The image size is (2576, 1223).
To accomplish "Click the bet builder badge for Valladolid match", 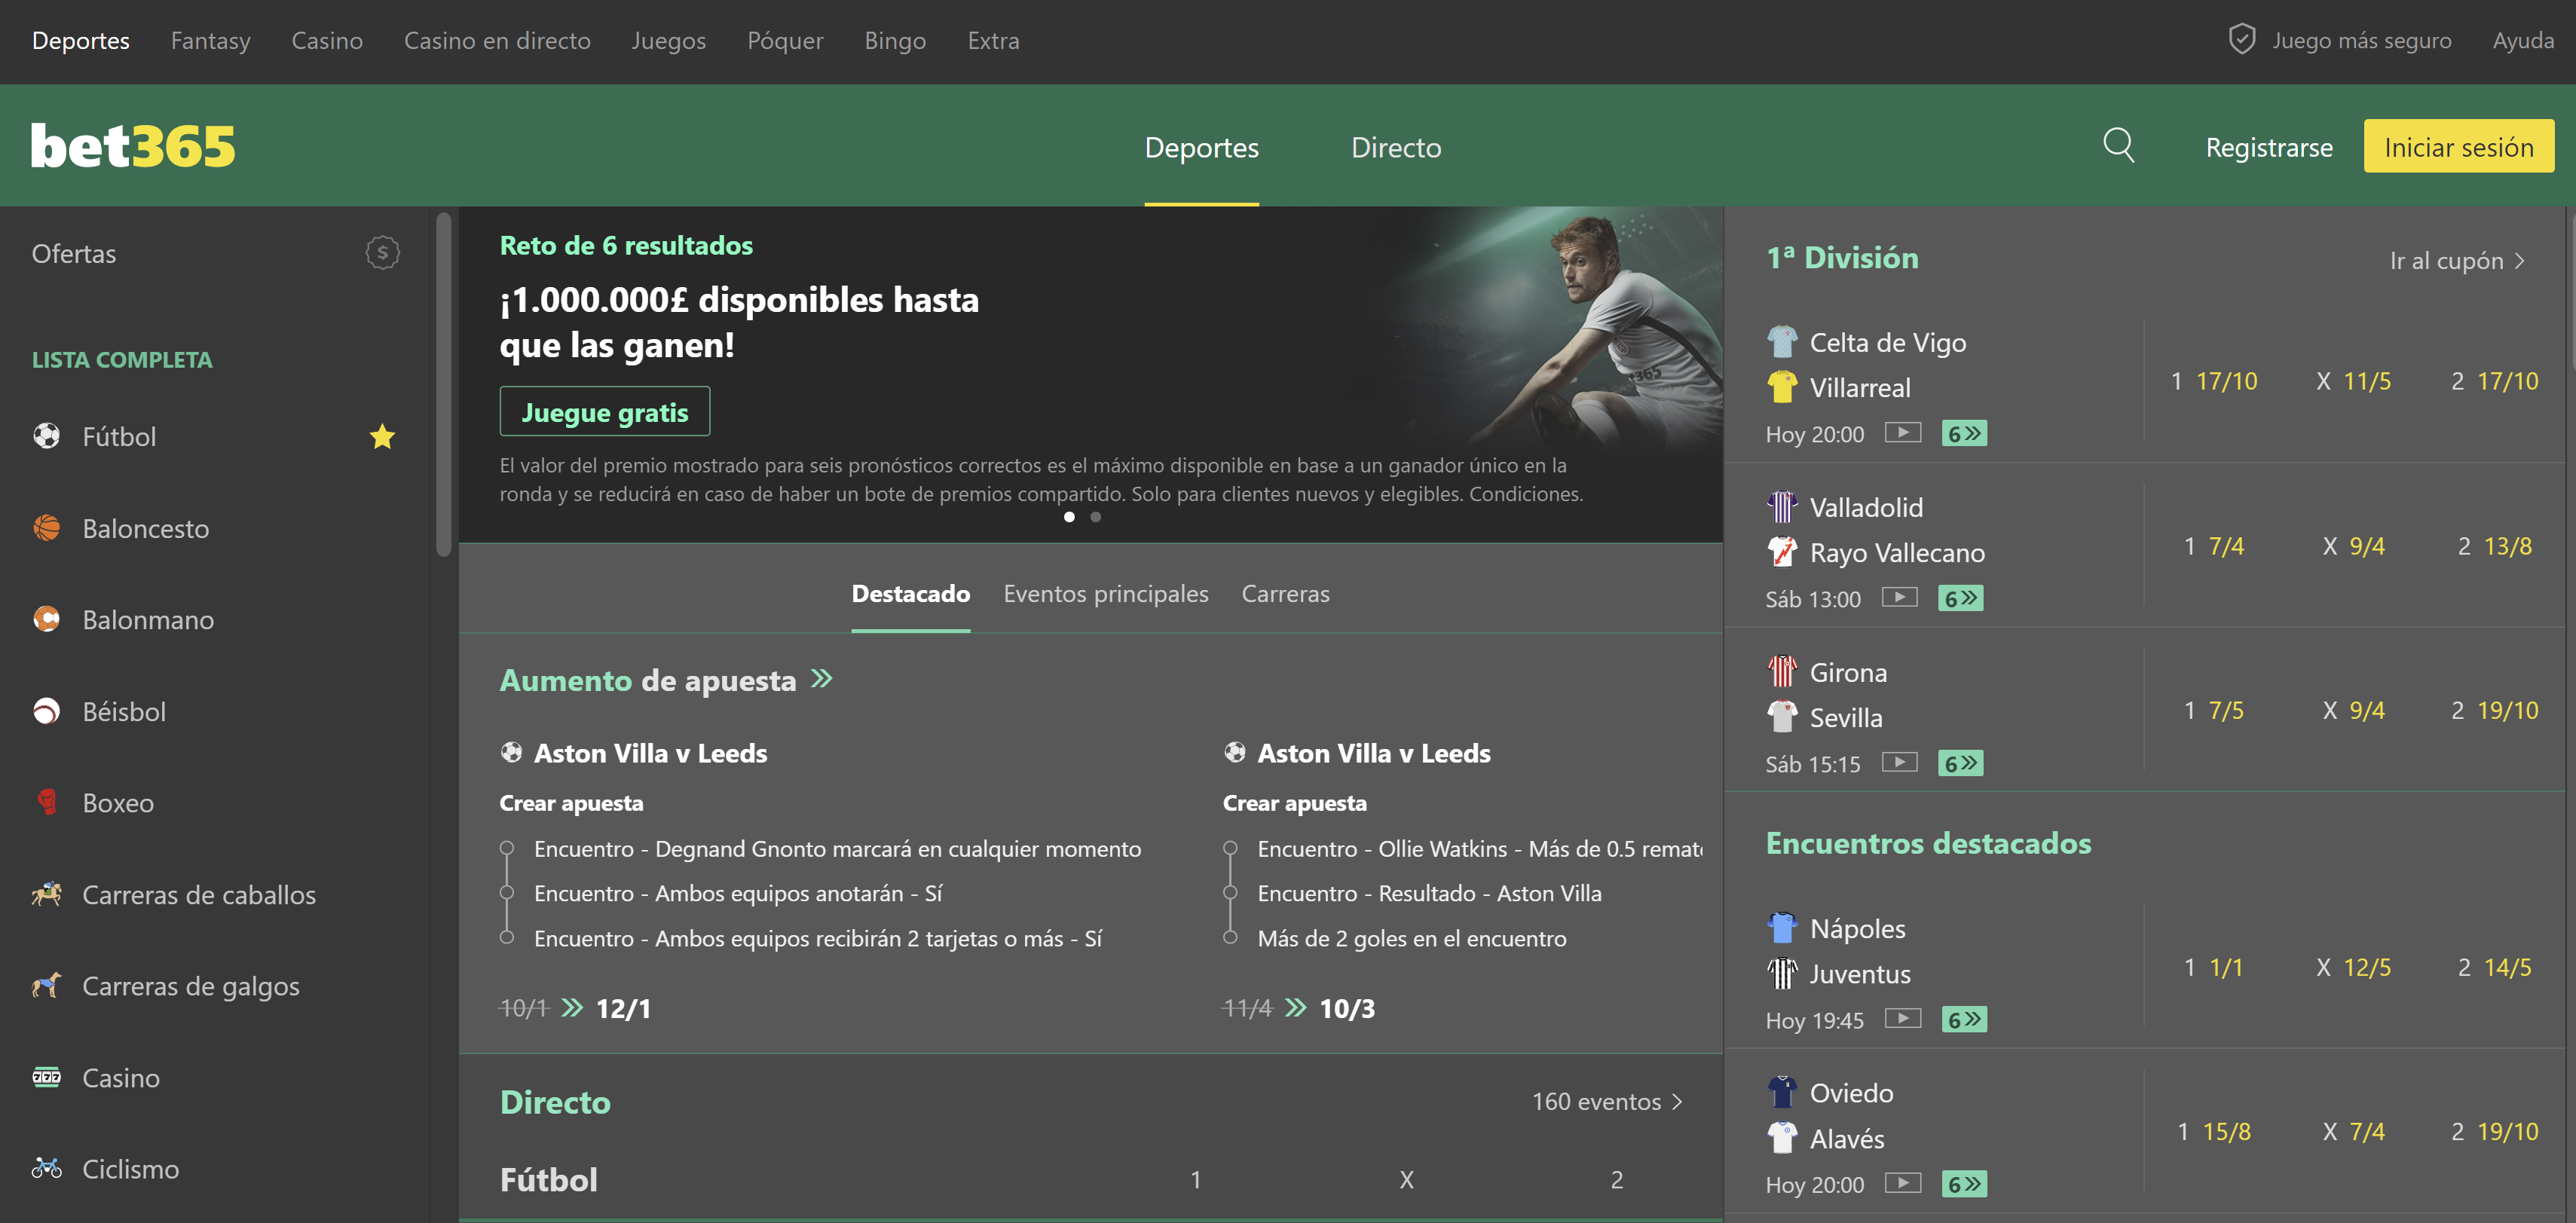I will point(1960,598).
